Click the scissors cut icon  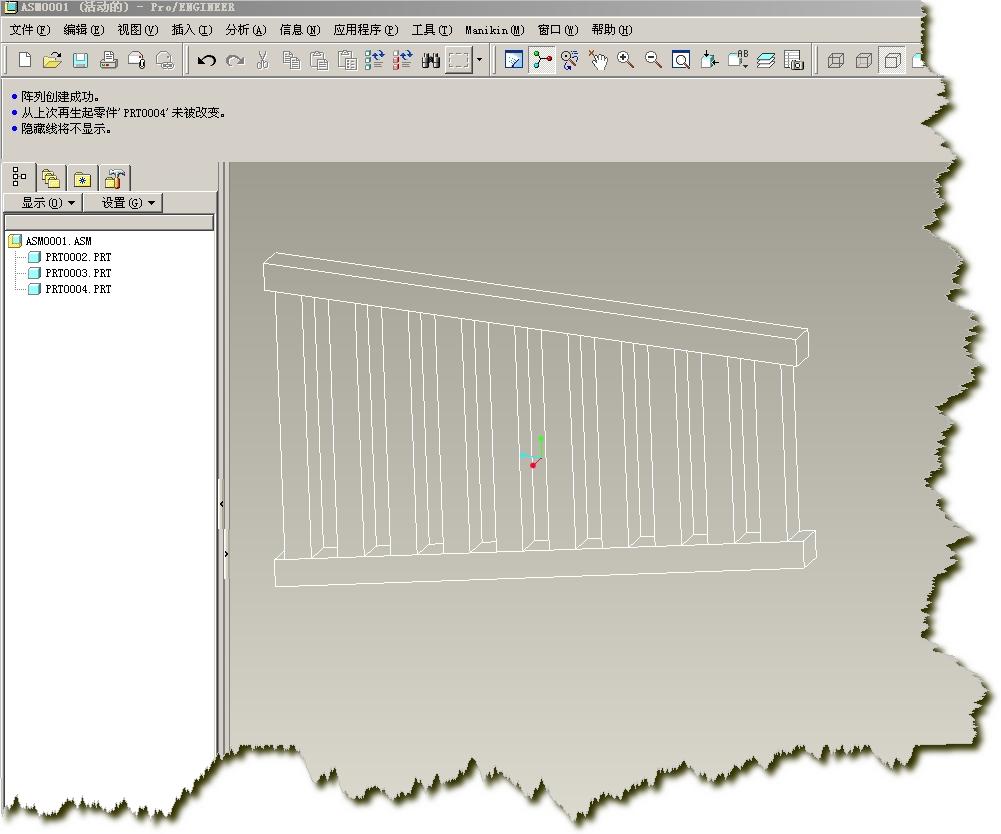[x=262, y=61]
